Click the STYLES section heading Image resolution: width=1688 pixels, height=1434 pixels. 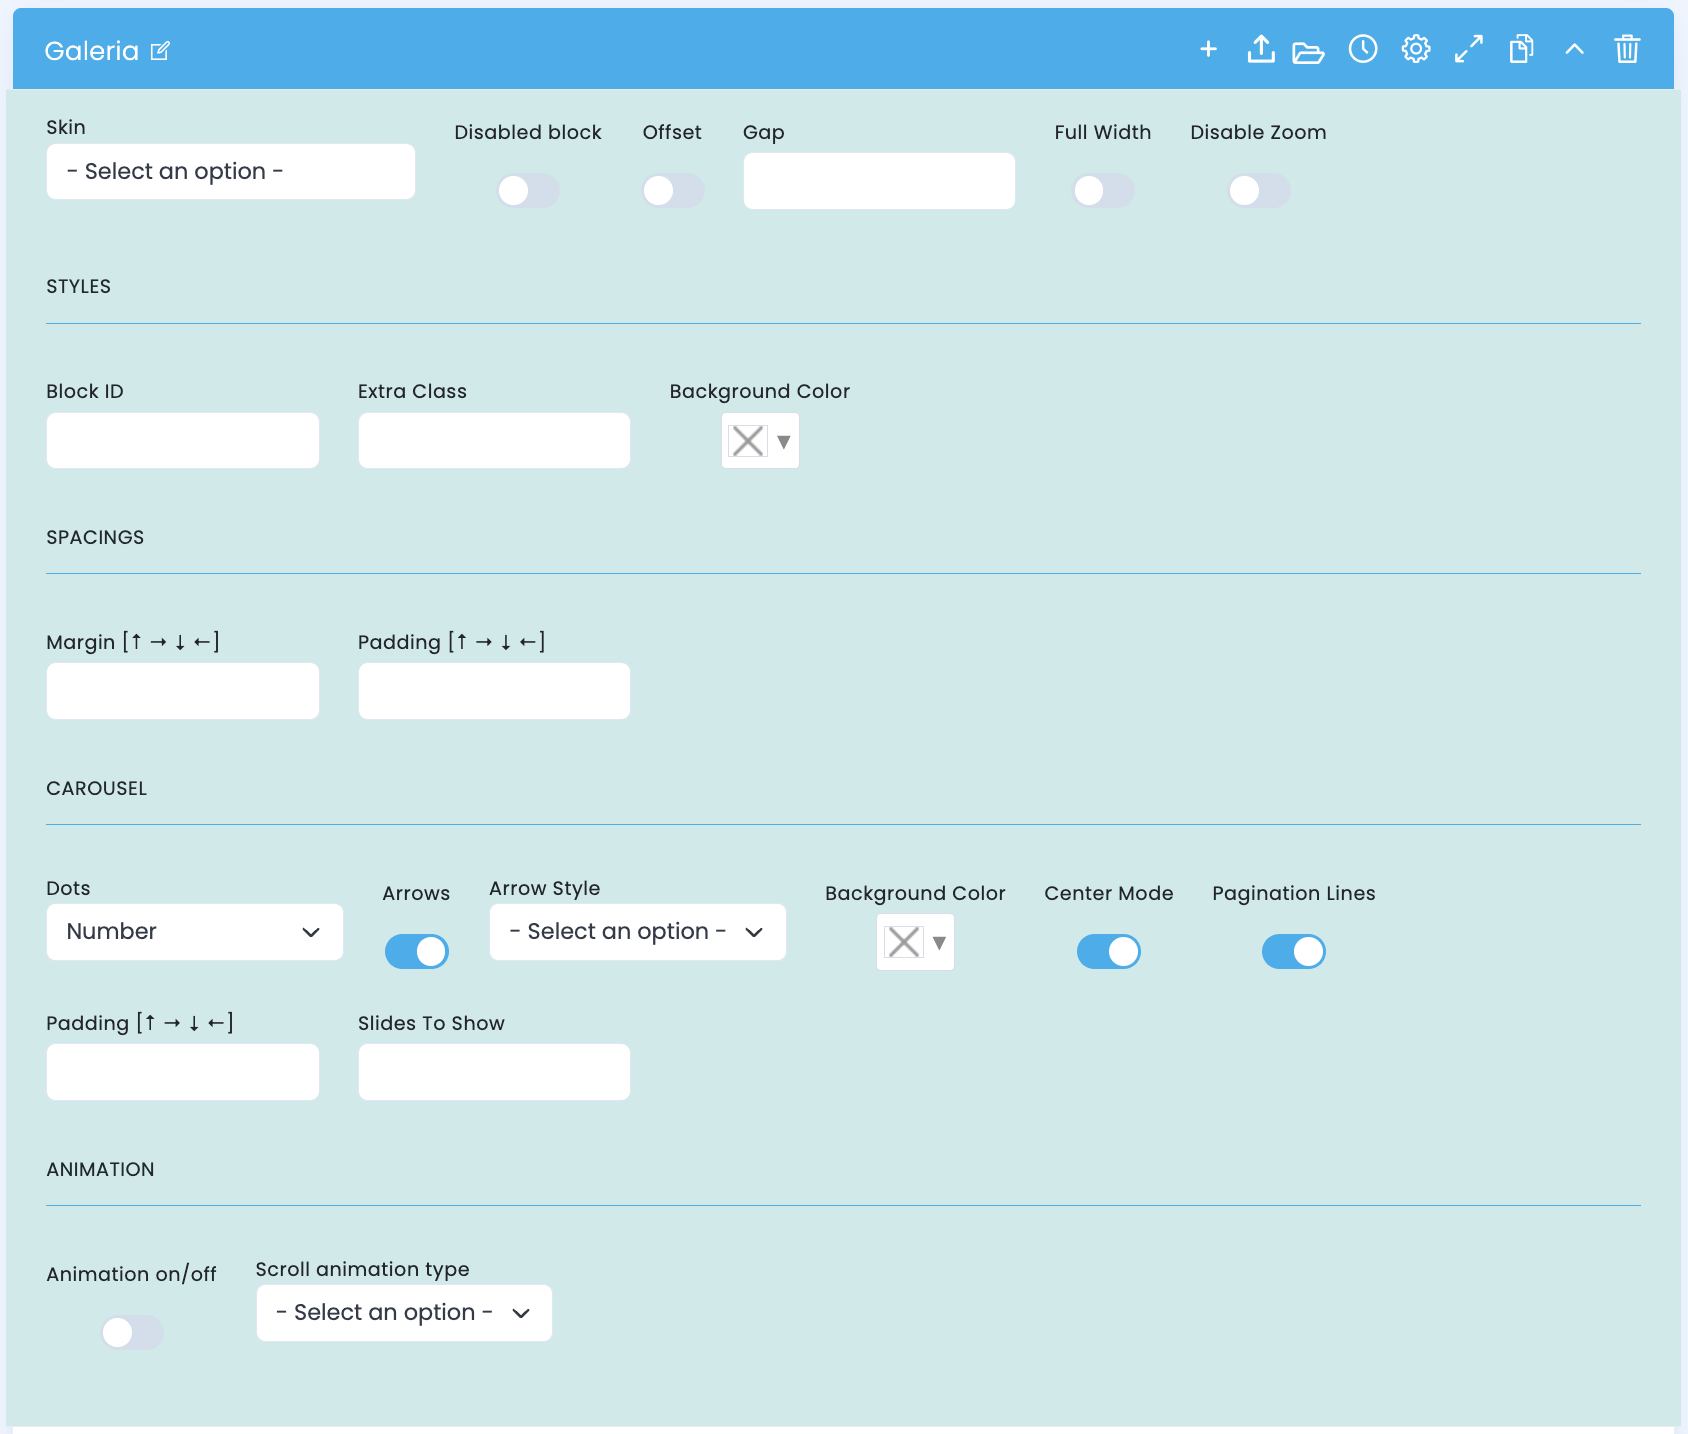78,287
